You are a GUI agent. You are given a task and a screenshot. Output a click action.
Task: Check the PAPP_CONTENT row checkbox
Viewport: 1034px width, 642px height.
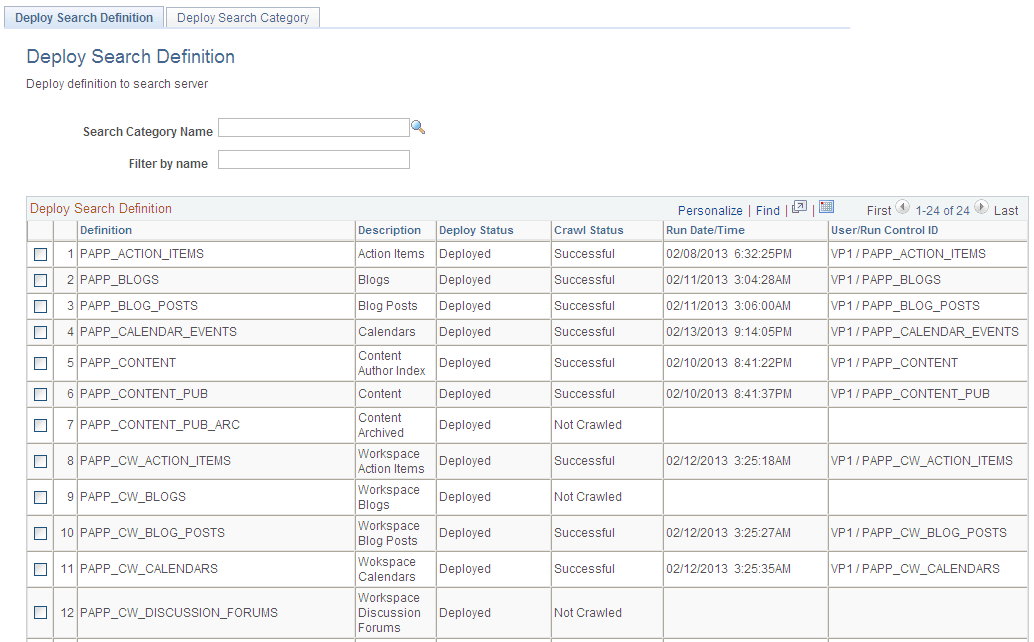40,363
